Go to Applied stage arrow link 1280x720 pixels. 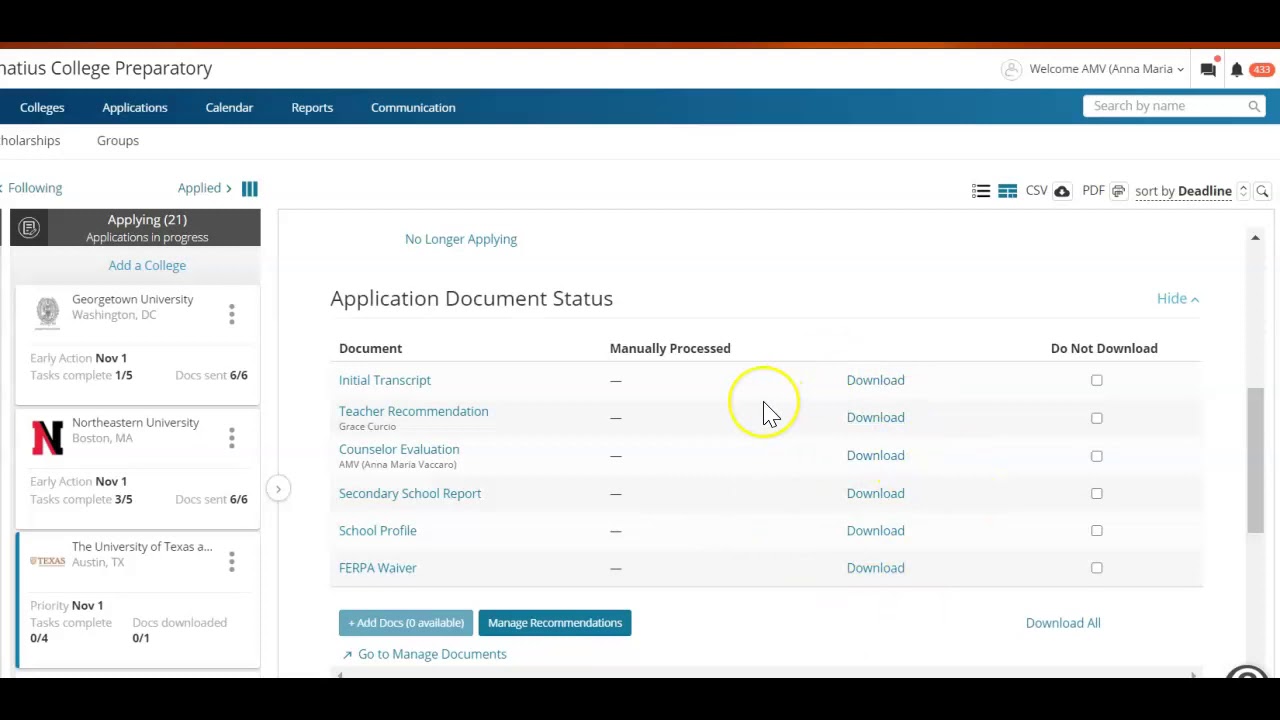[x=205, y=188]
